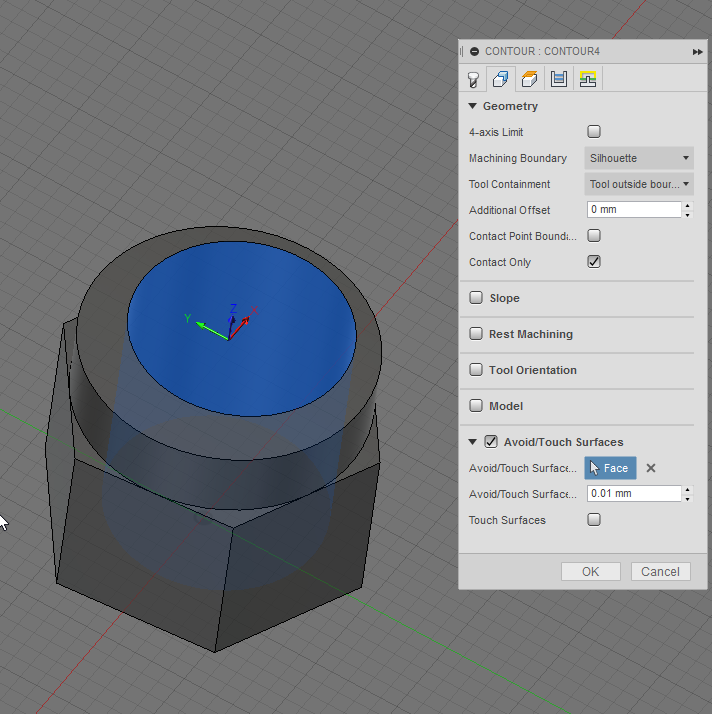Switch to the Geometry tab icon

click(x=501, y=79)
